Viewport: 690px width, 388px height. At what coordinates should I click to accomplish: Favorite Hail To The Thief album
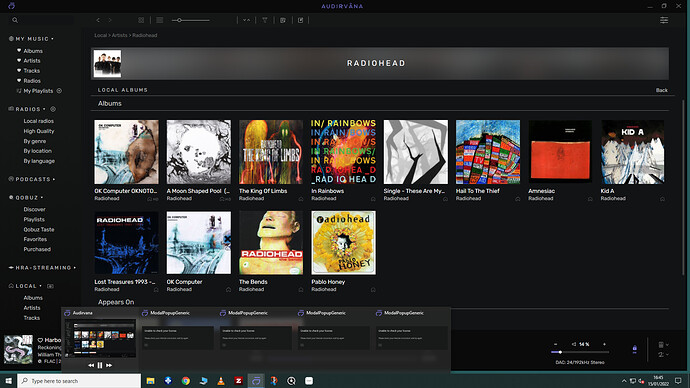click(x=518, y=199)
